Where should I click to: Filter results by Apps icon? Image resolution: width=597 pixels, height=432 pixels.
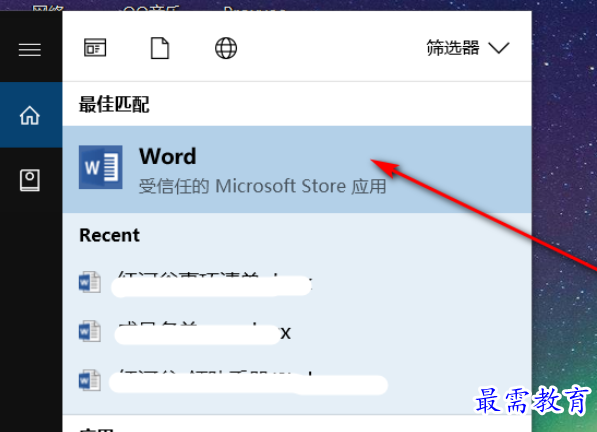[95, 48]
